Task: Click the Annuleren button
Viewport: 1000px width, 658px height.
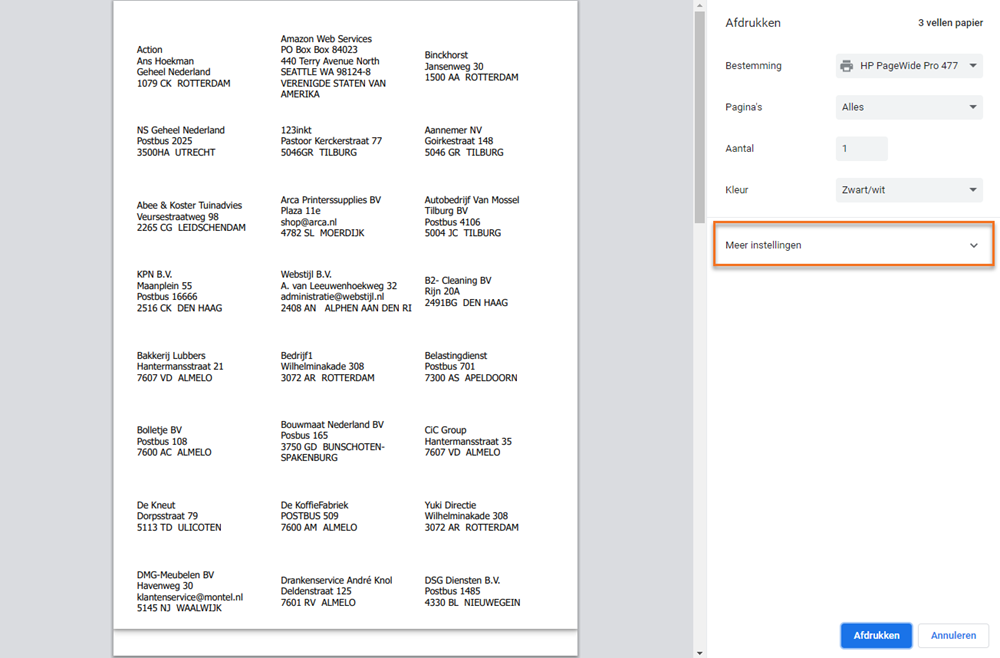Action: tap(953, 636)
